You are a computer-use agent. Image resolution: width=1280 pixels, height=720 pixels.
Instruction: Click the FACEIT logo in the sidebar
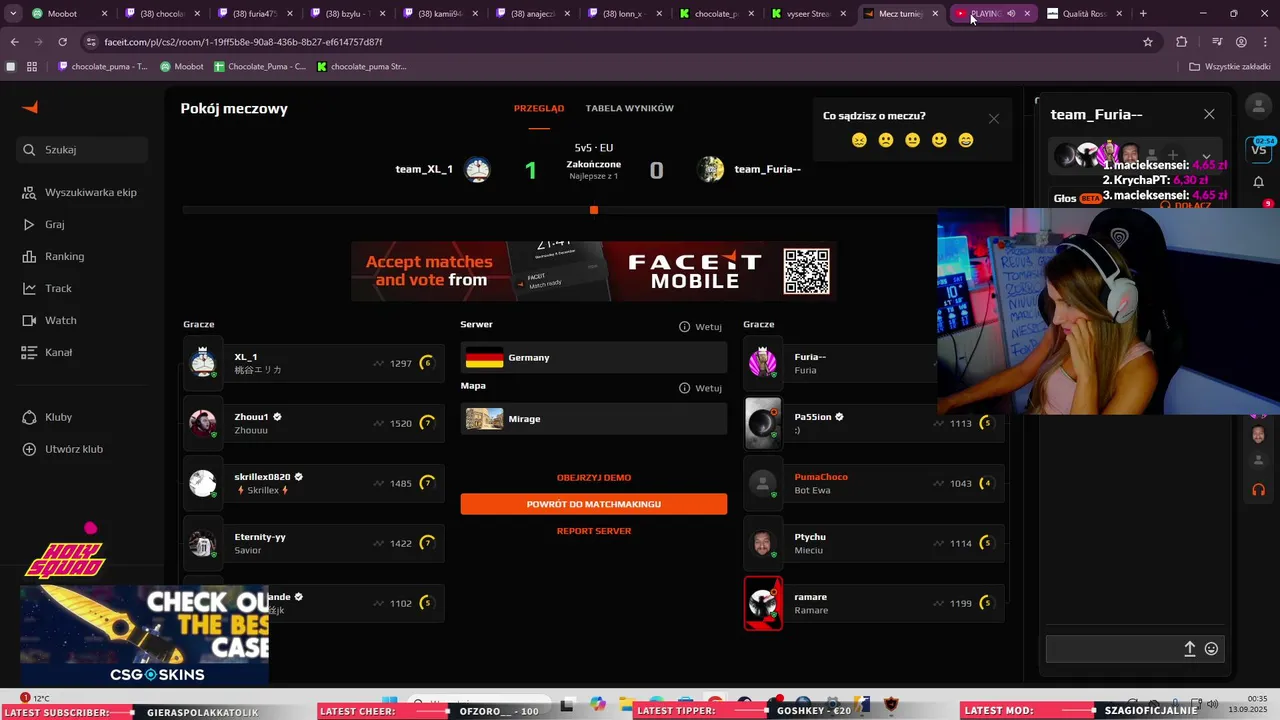(30, 108)
